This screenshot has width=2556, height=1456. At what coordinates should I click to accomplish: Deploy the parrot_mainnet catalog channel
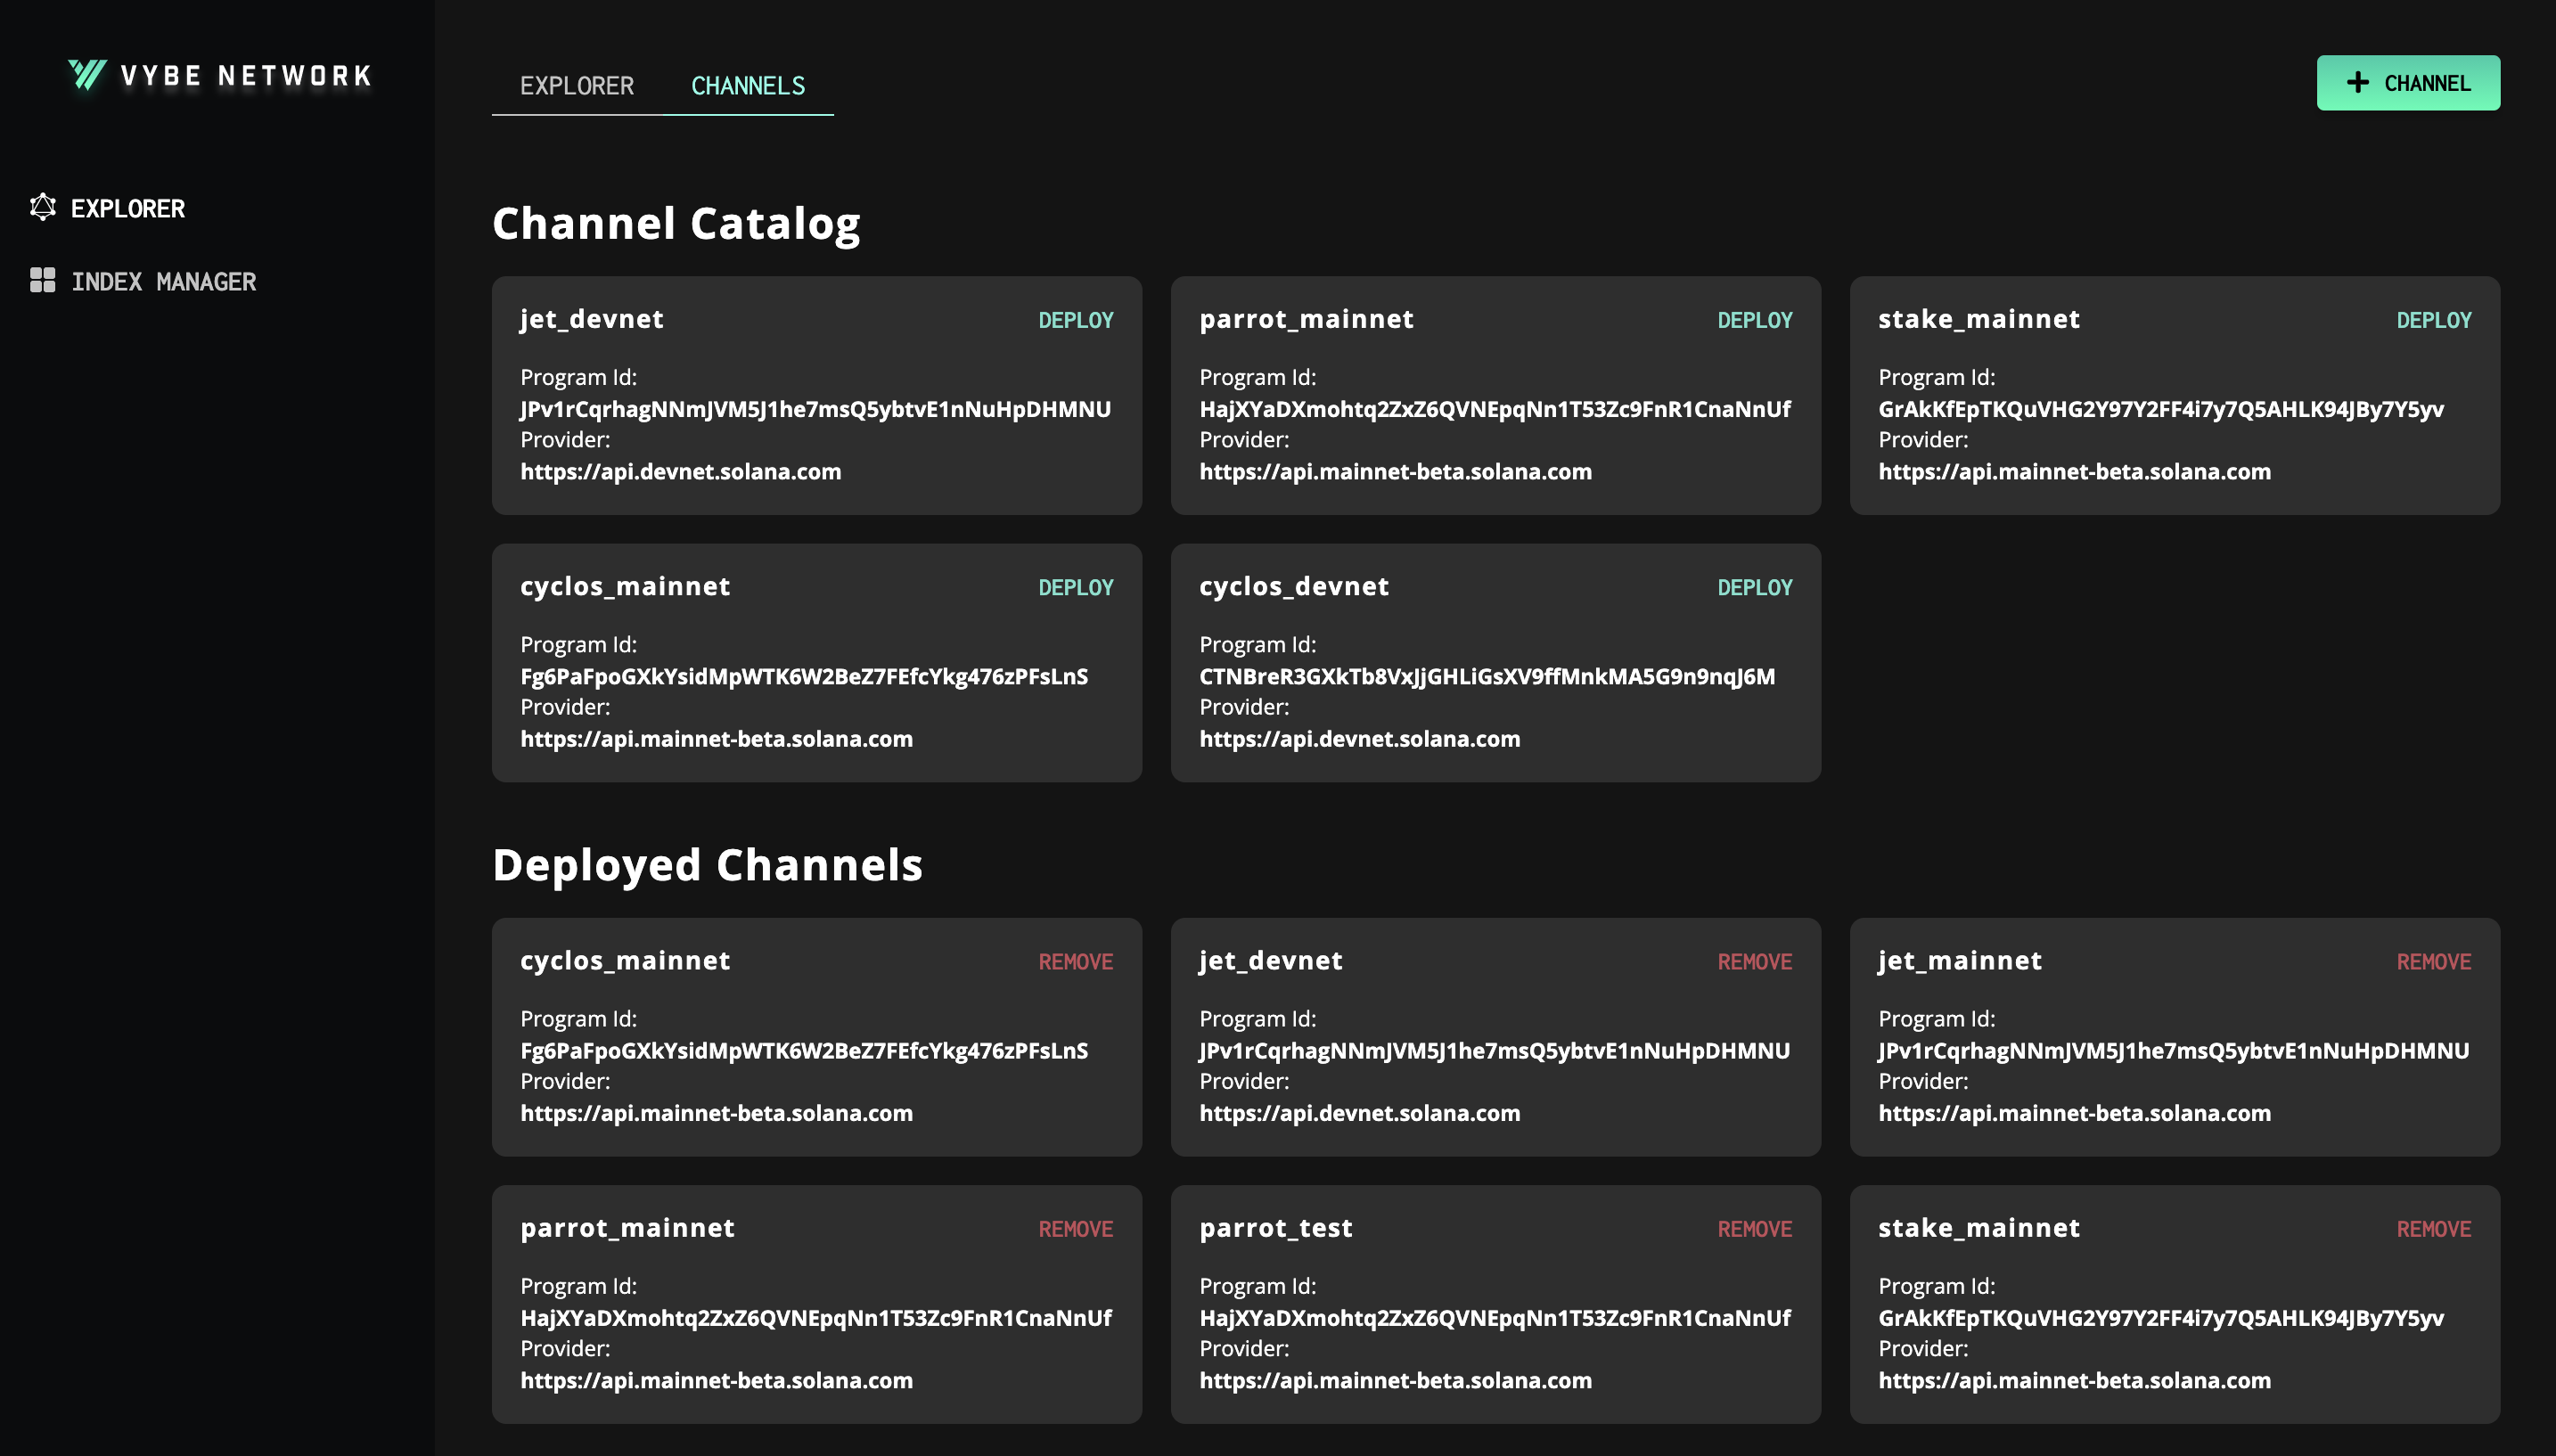click(x=1754, y=320)
